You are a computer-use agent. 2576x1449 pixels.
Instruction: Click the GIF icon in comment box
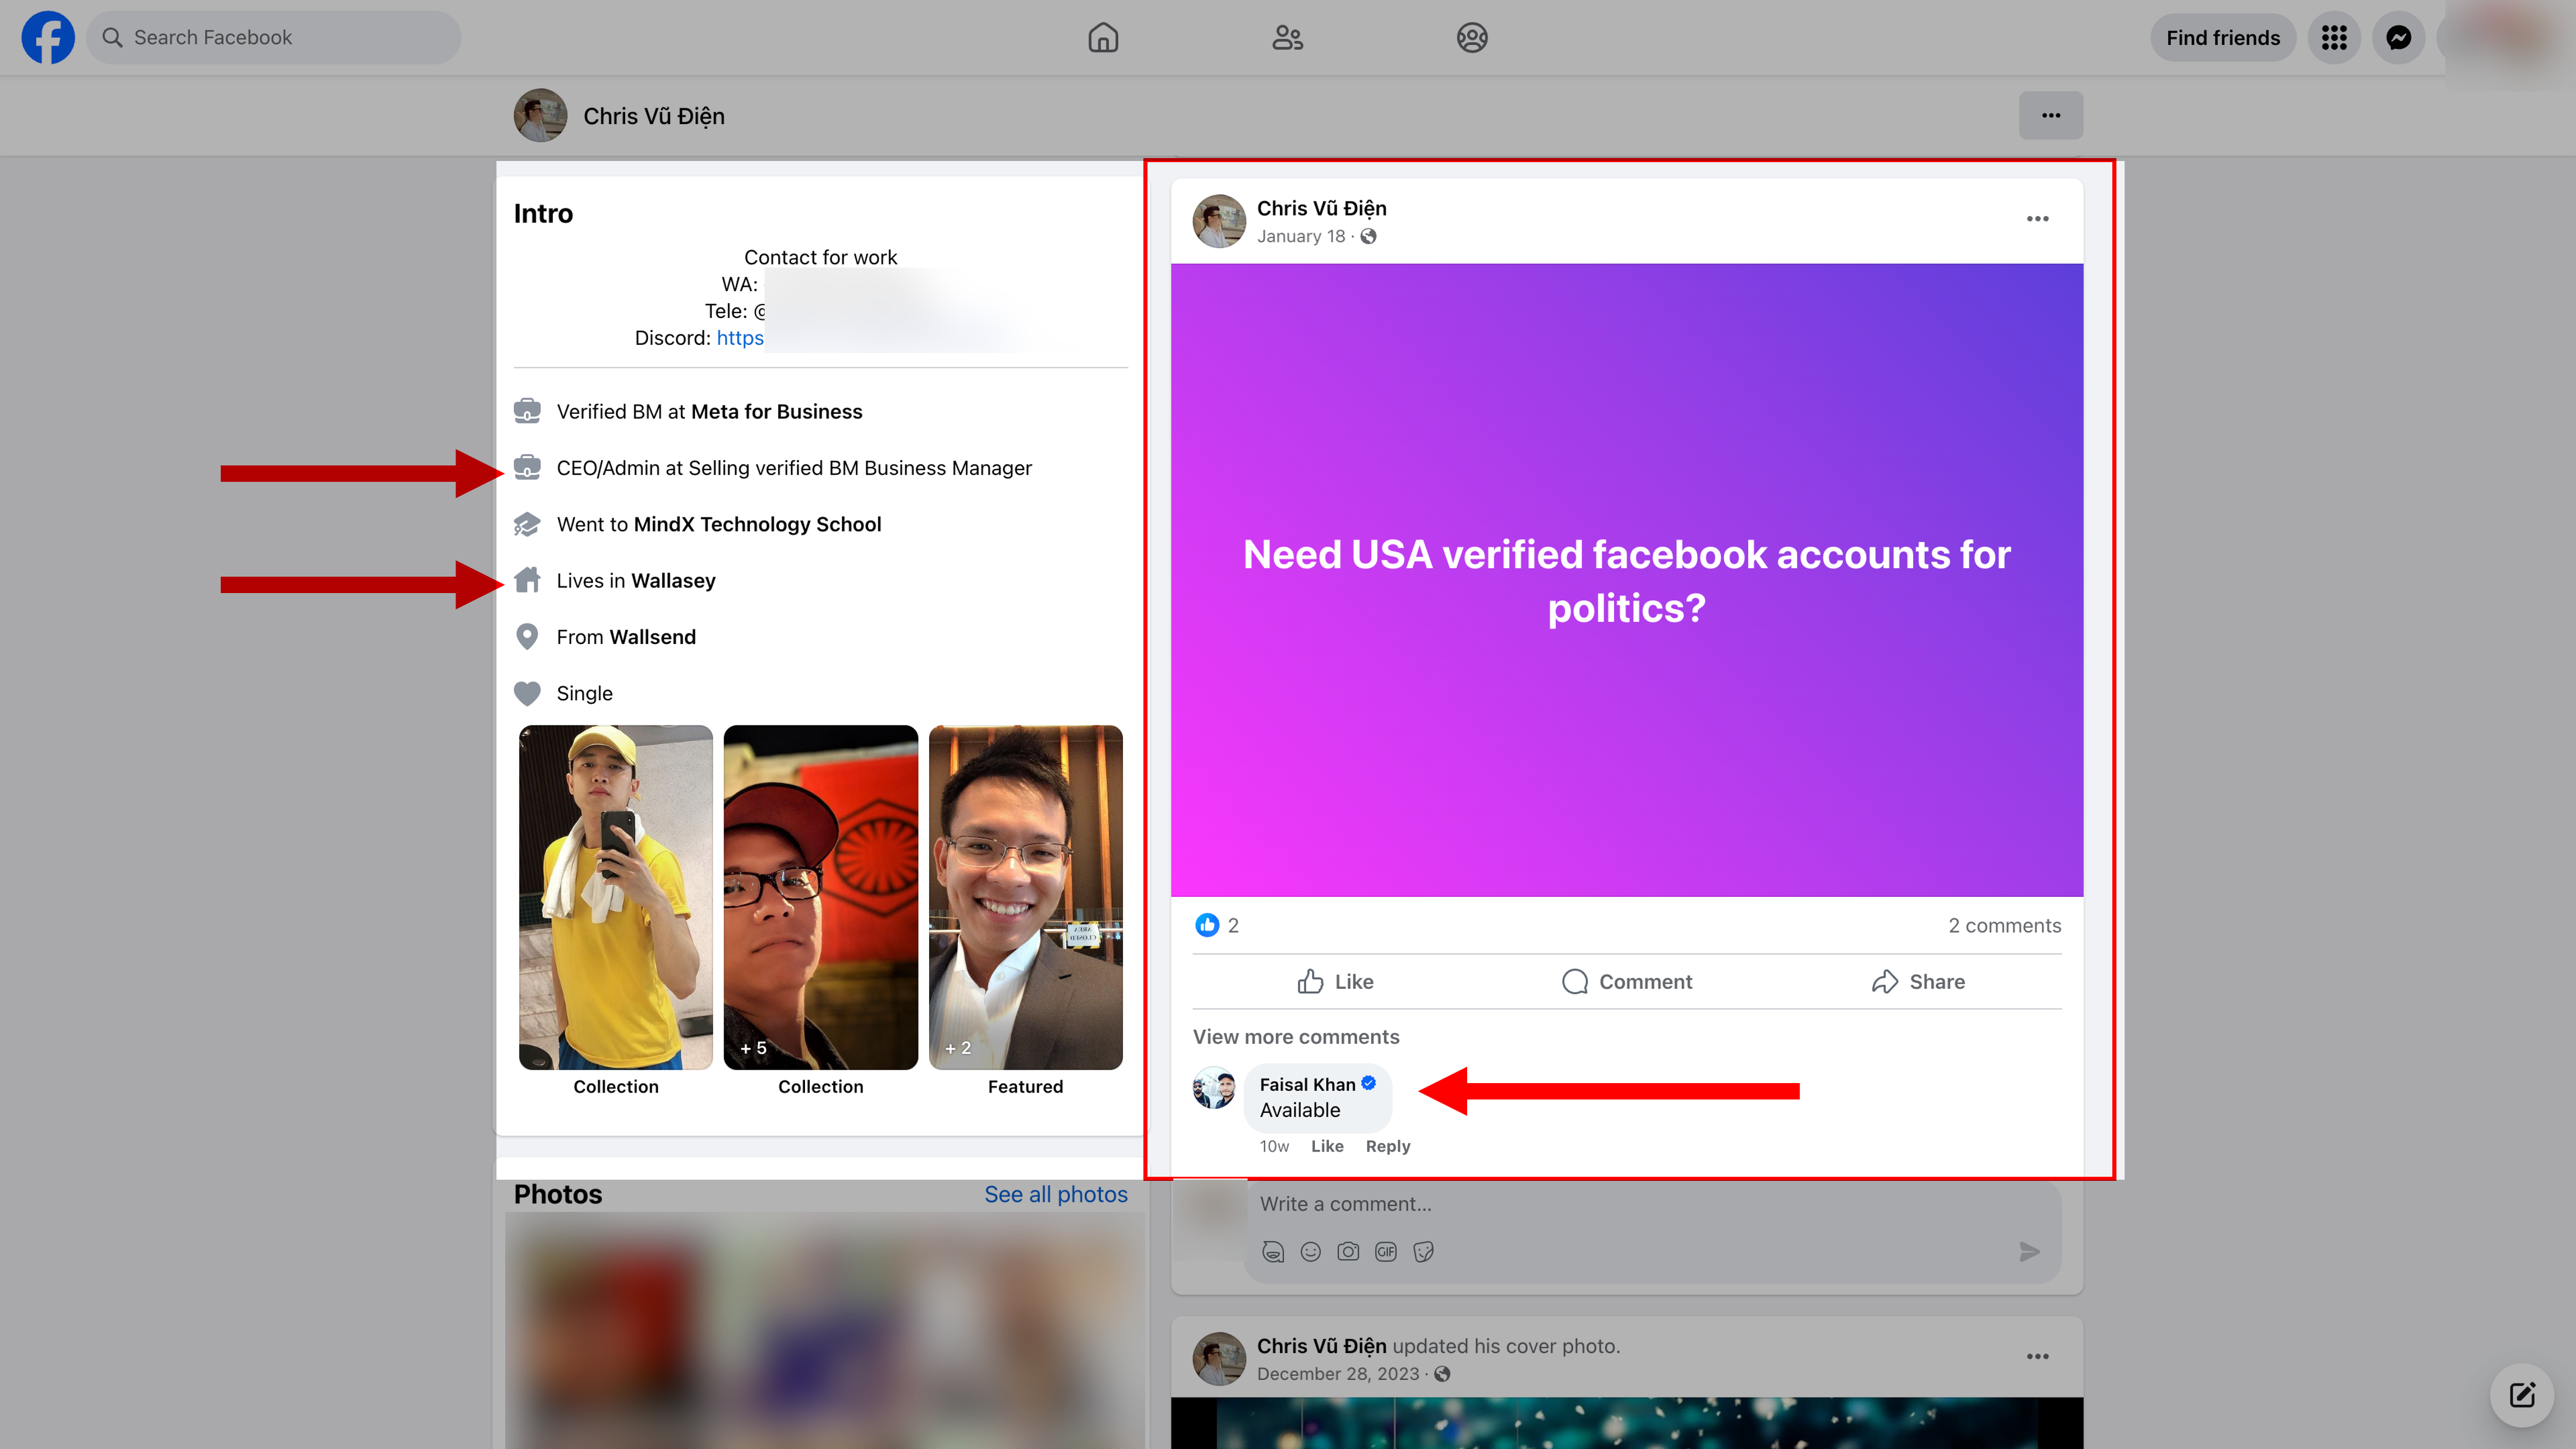point(1385,1251)
